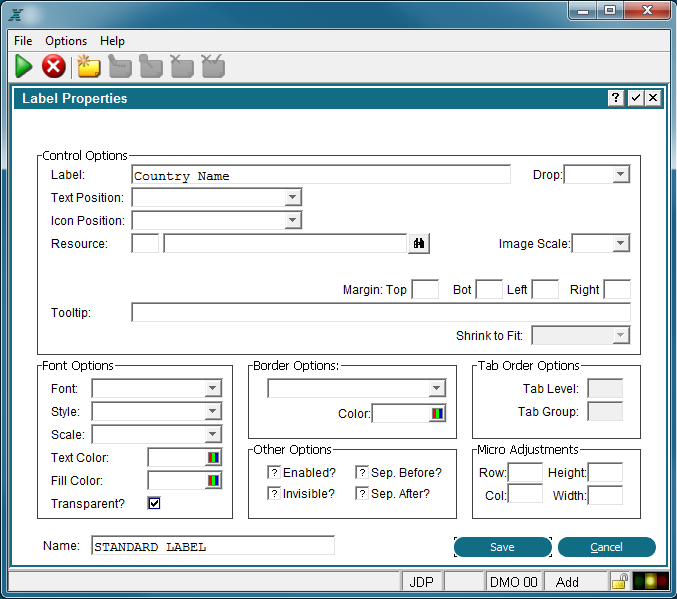Click the application X logo in title bar
677x599 pixels.
click(16, 15)
